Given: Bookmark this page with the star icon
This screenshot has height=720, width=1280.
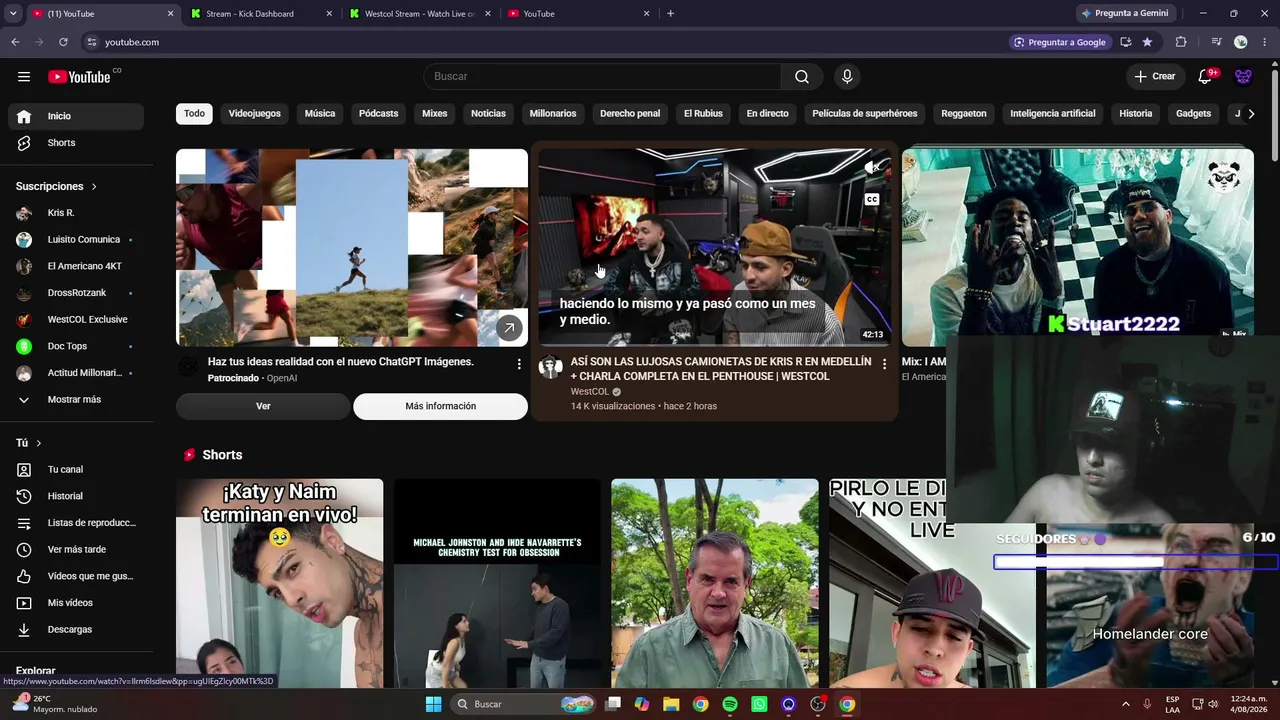Looking at the screenshot, I should (x=1147, y=42).
